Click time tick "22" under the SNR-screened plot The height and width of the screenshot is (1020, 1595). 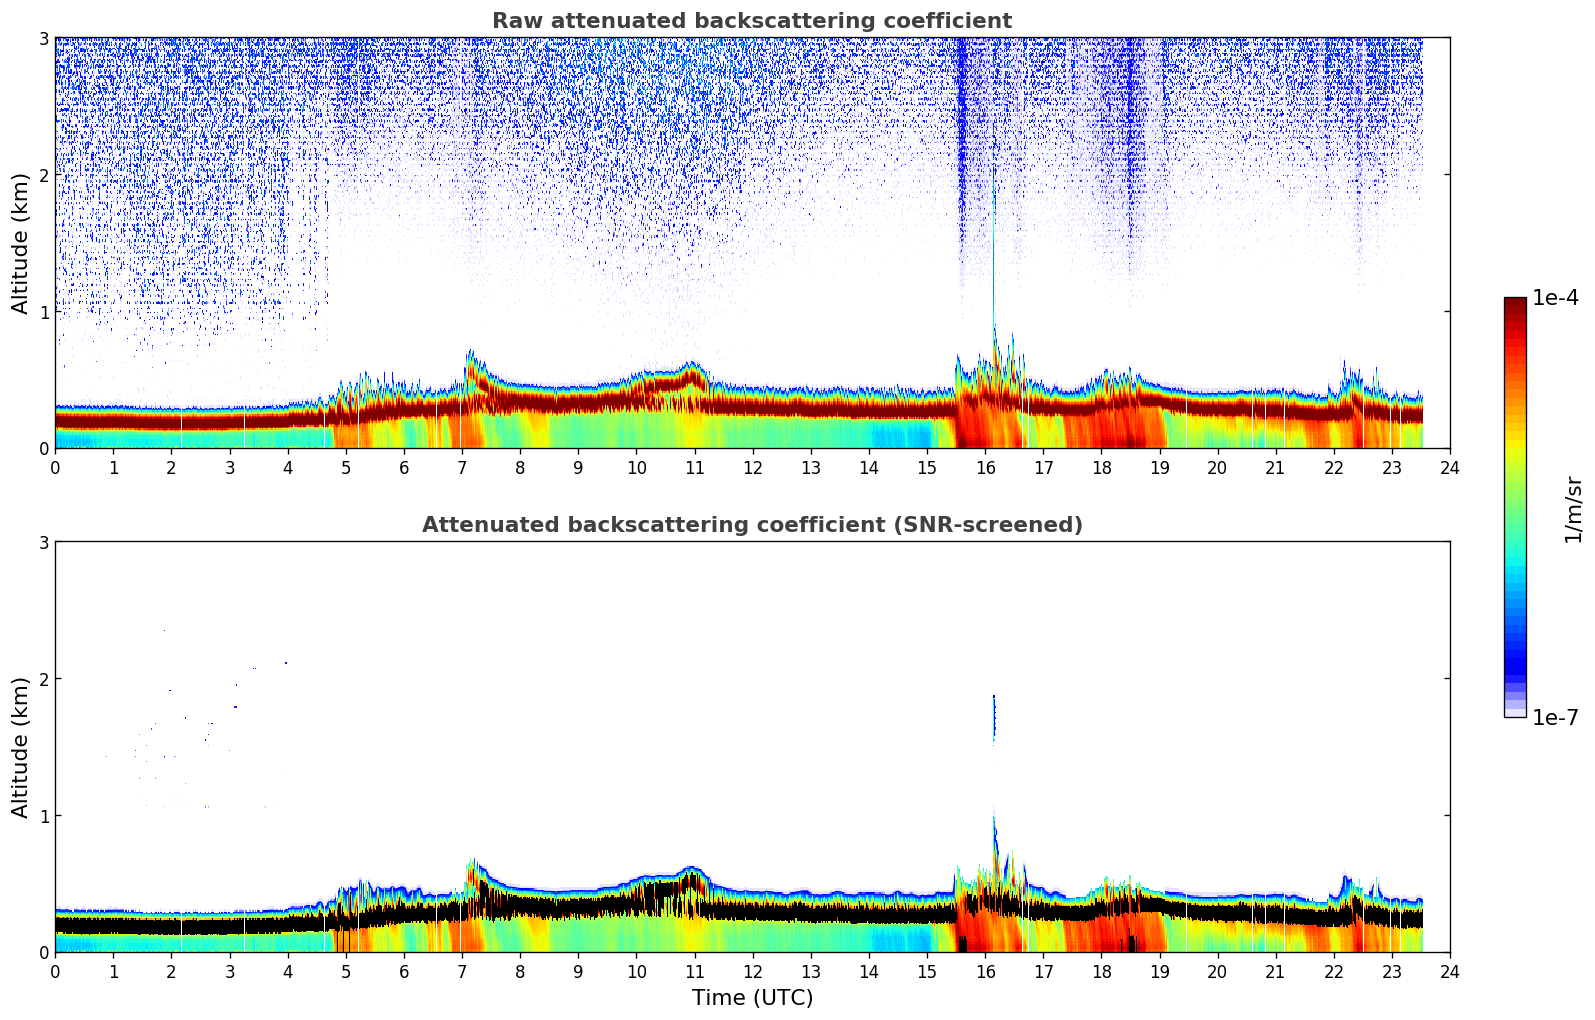tap(1334, 971)
